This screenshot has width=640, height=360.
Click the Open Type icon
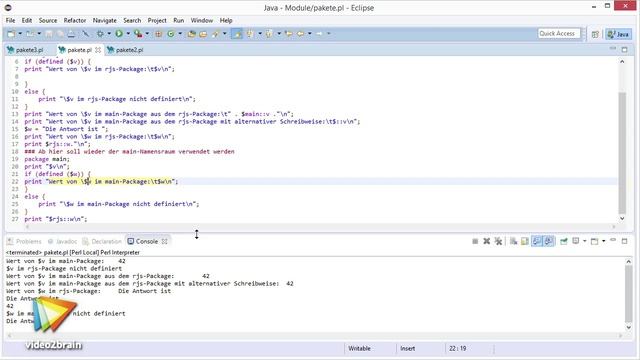point(191,34)
